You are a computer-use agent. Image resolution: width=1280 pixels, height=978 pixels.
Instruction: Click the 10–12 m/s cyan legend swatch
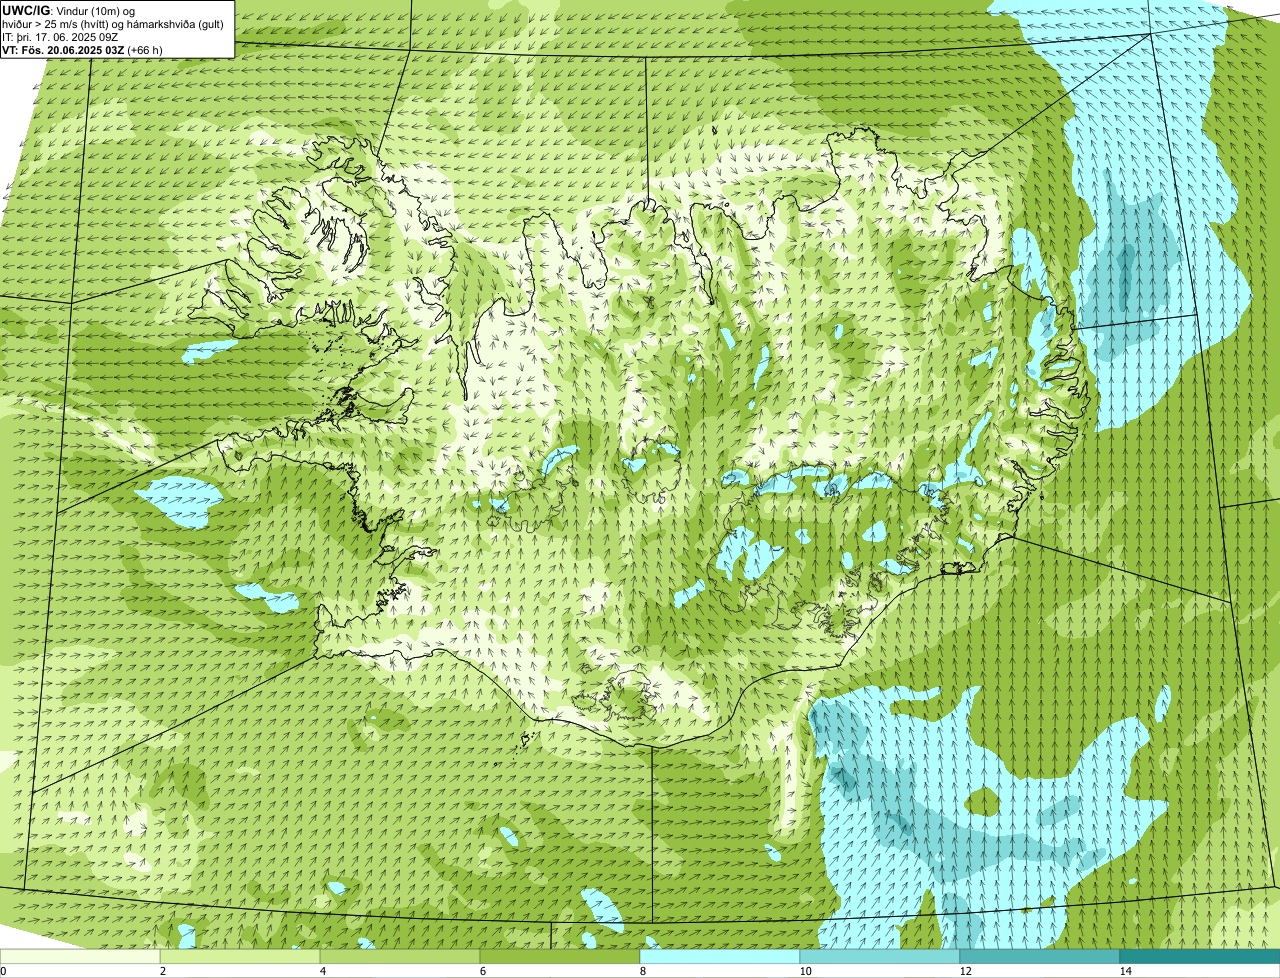click(x=880, y=956)
